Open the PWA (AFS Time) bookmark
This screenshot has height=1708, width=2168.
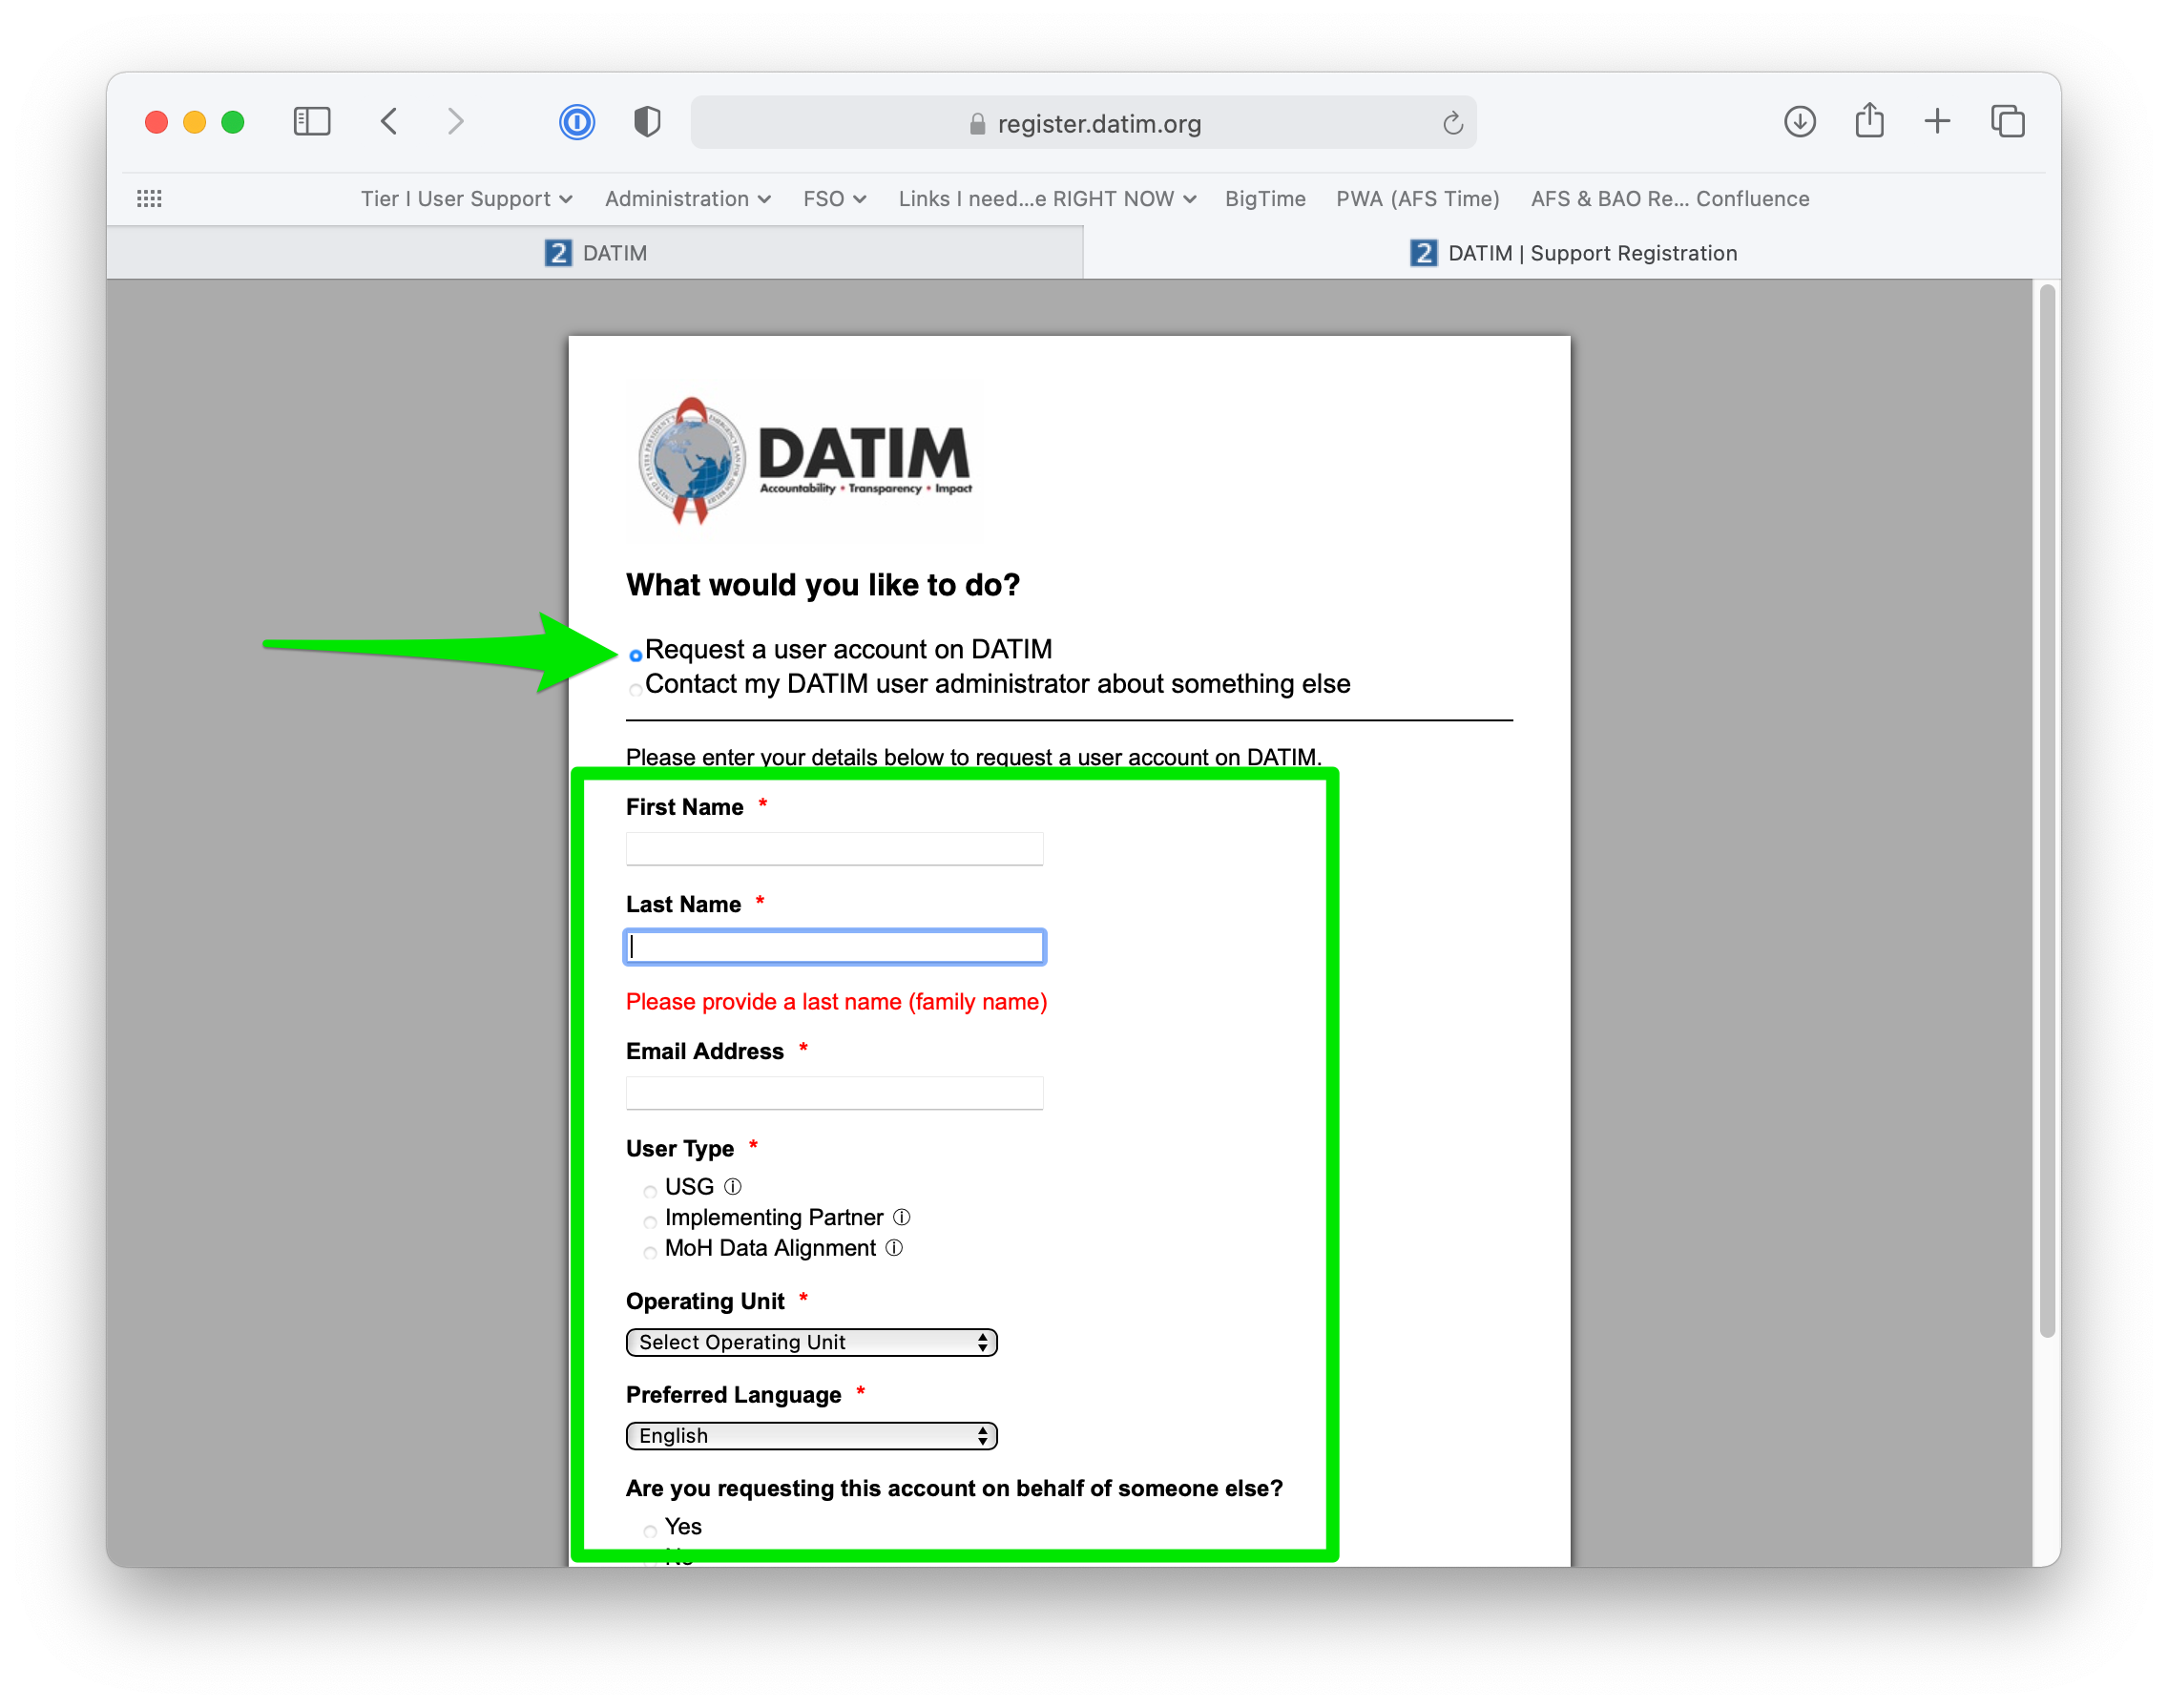[1417, 198]
